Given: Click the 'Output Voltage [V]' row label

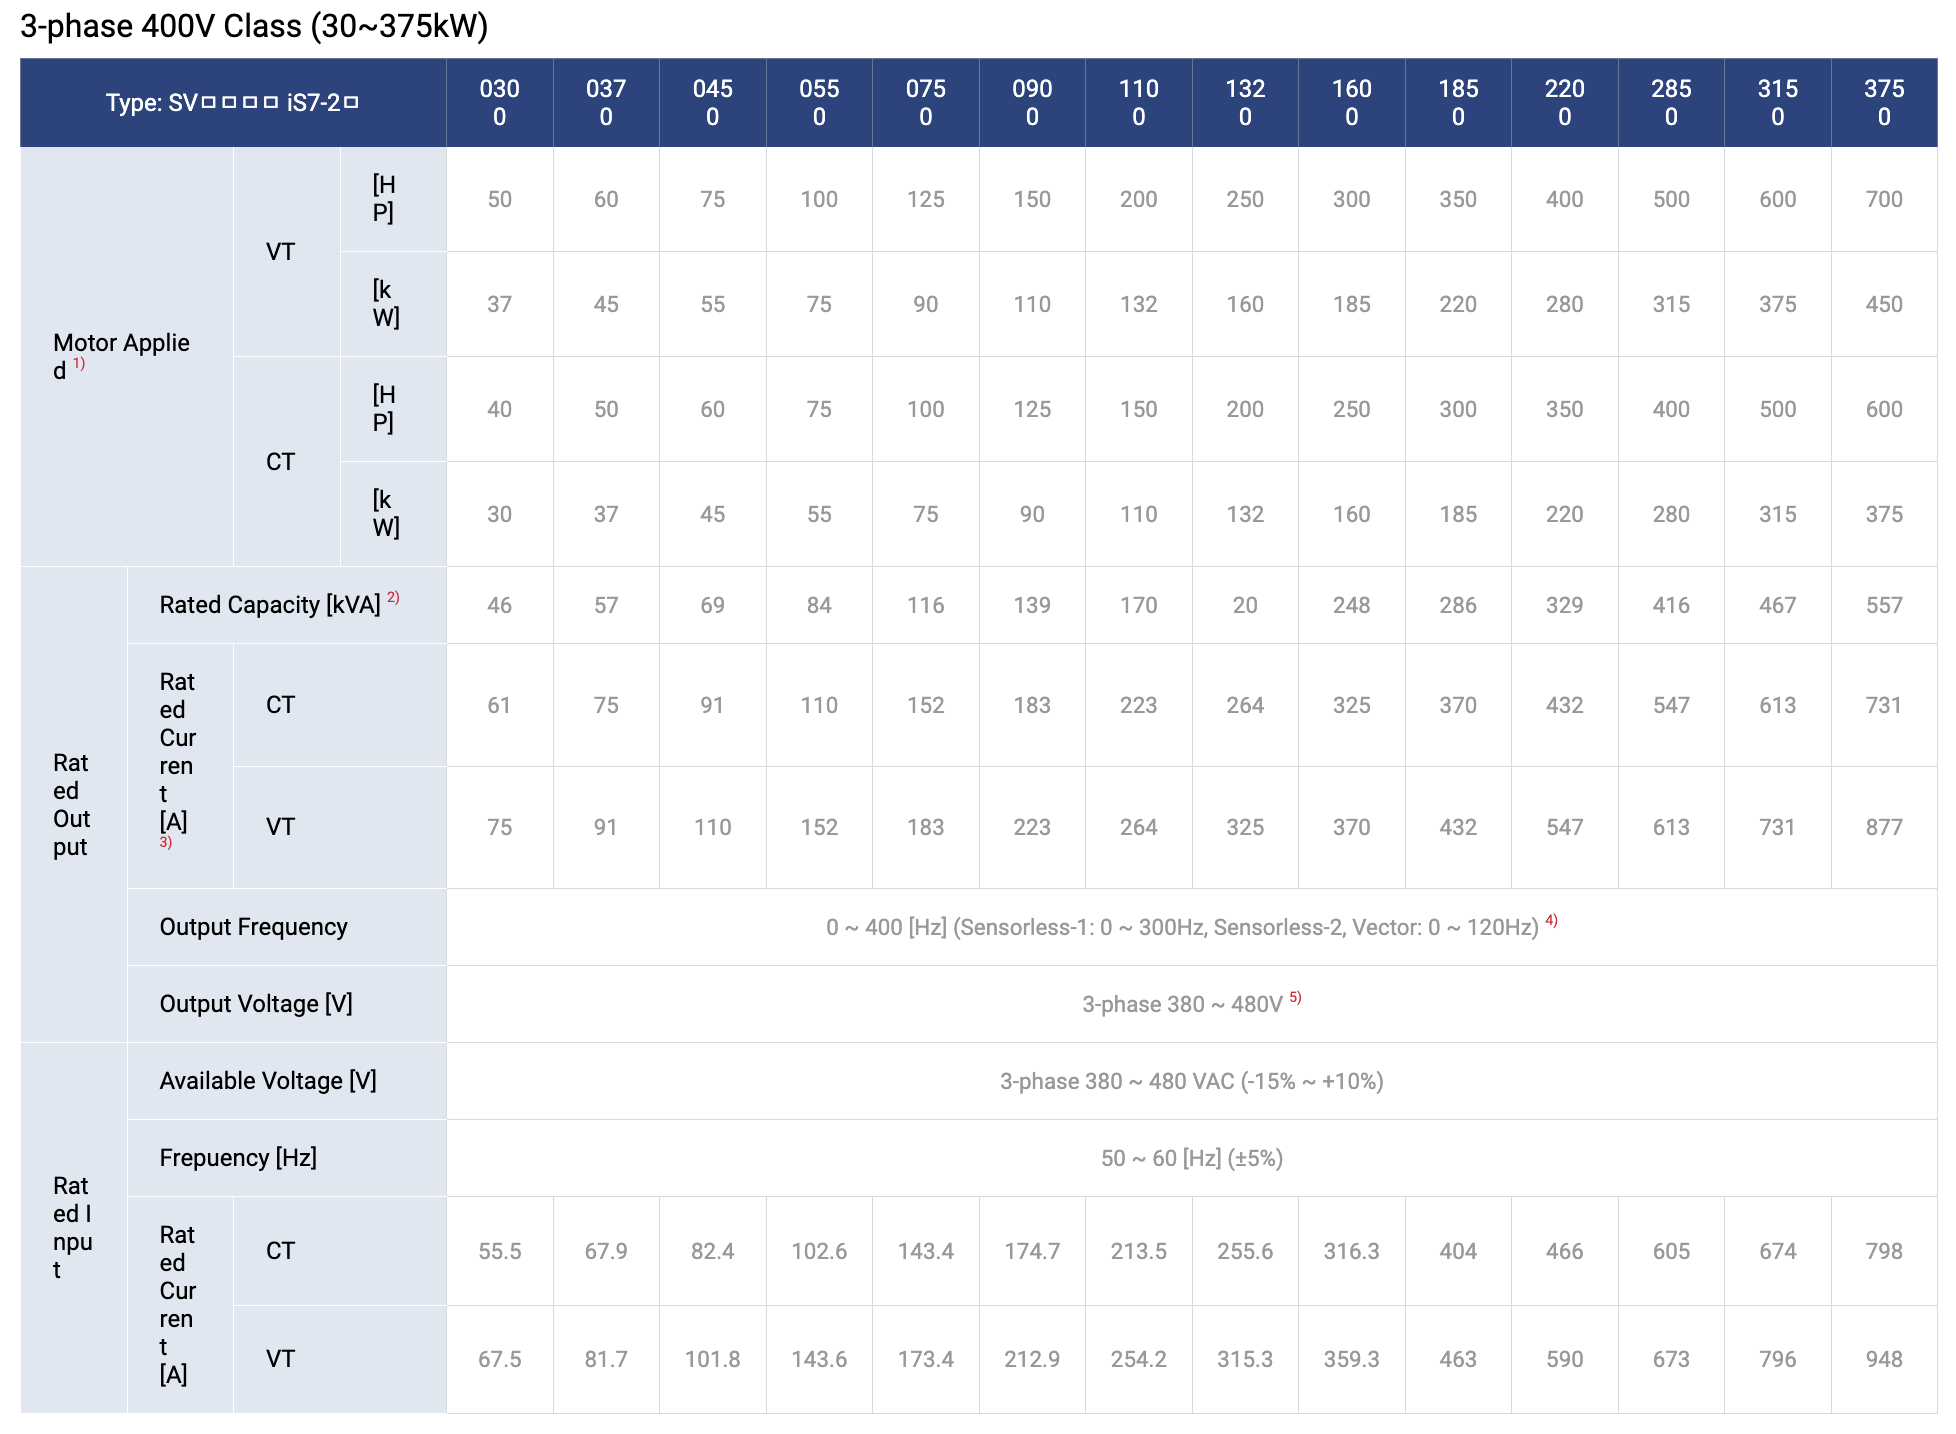Looking at the screenshot, I should click(256, 1004).
